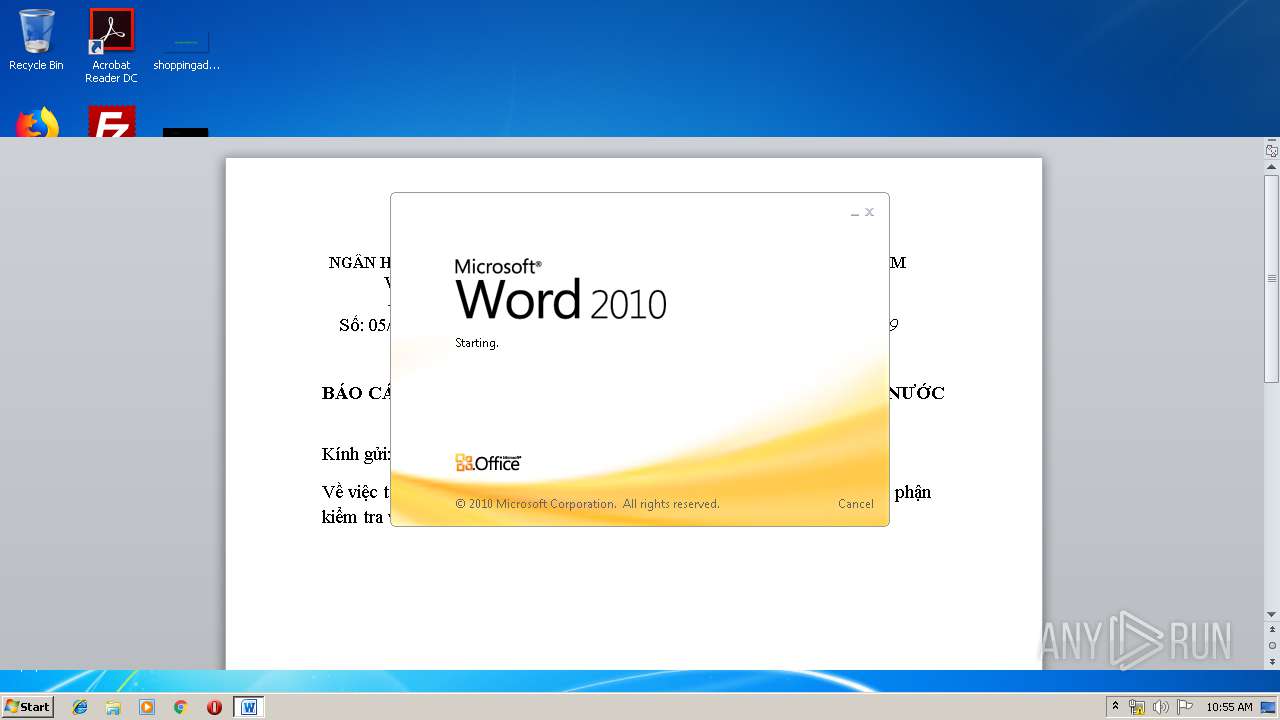The height and width of the screenshot is (720, 1280).
Task: Open Windows Explorer from taskbar
Action: coord(113,707)
